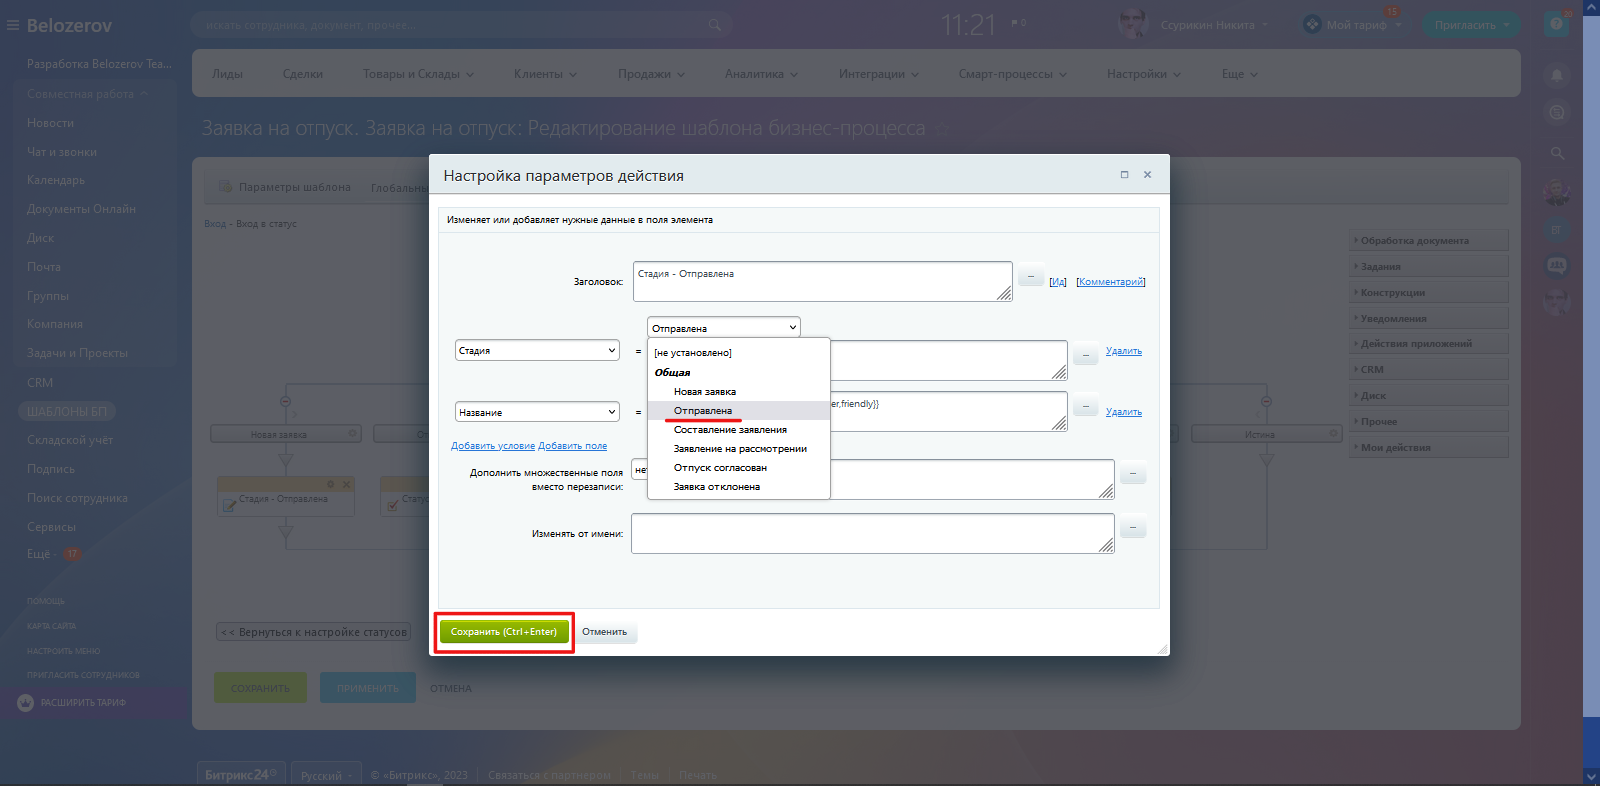Viewport: 1600px width, 786px height.
Task: Open the Русский language selector
Action: pyautogui.click(x=326, y=775)
